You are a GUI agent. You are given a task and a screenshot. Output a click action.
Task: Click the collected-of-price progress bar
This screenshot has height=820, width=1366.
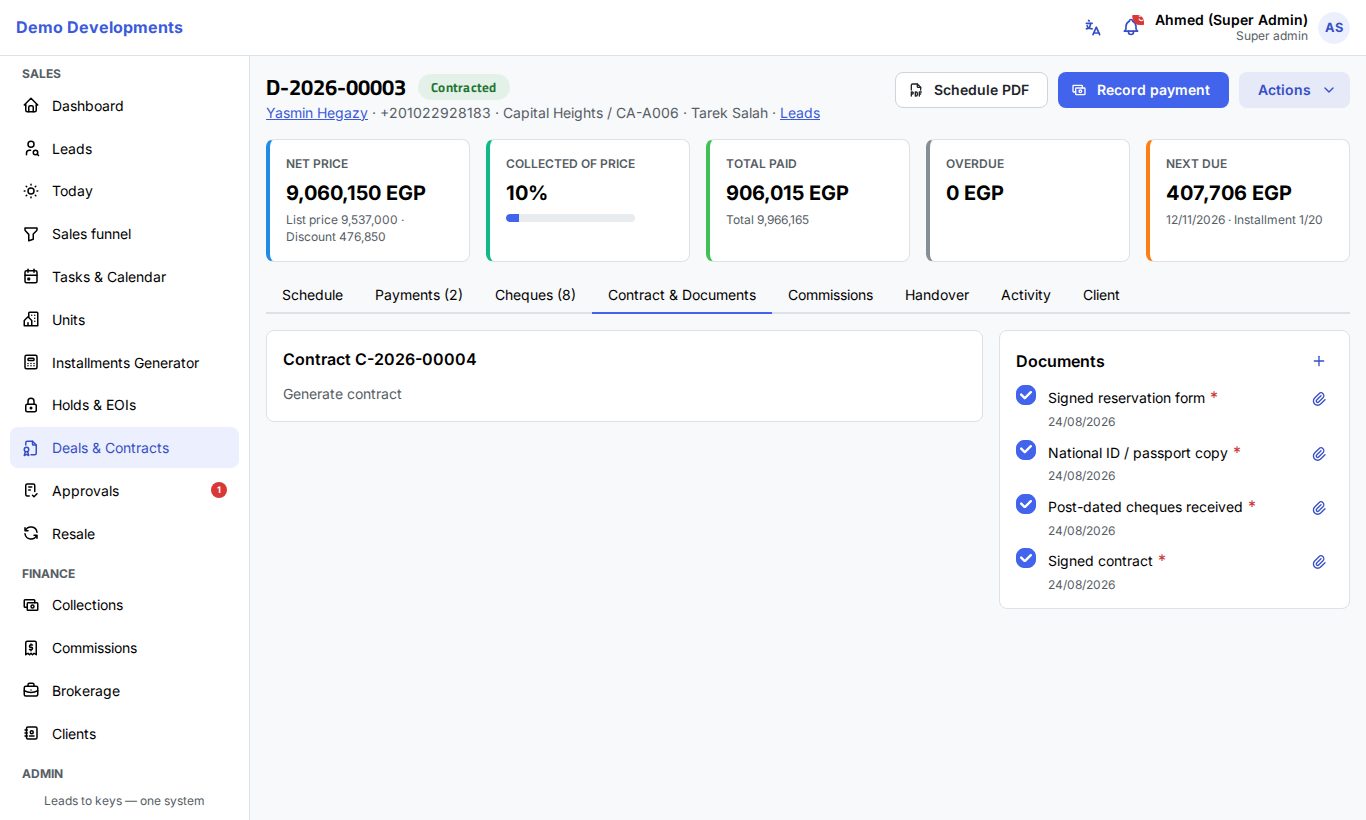[x=570, y=218]
